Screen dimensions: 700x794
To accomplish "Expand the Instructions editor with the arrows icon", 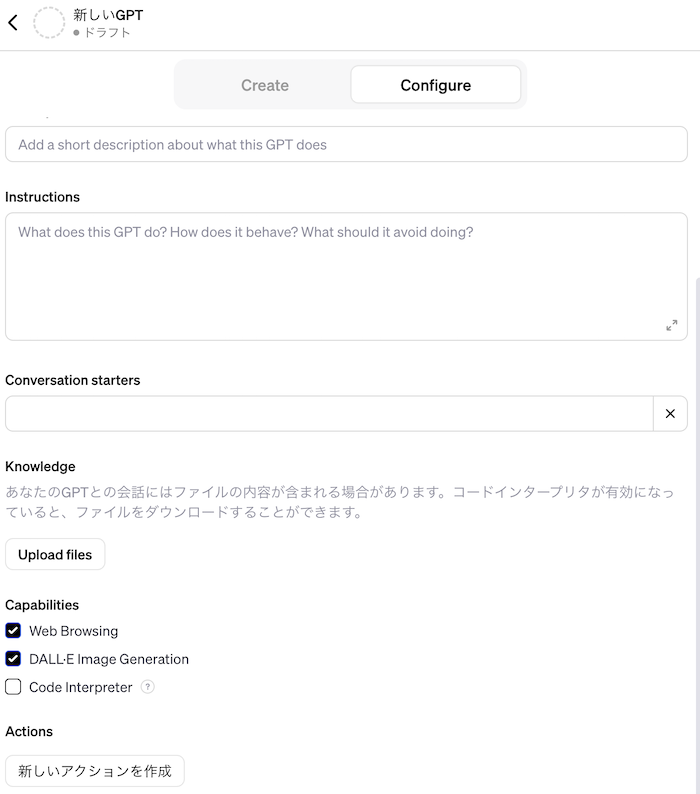I will (x=671, y=325).
